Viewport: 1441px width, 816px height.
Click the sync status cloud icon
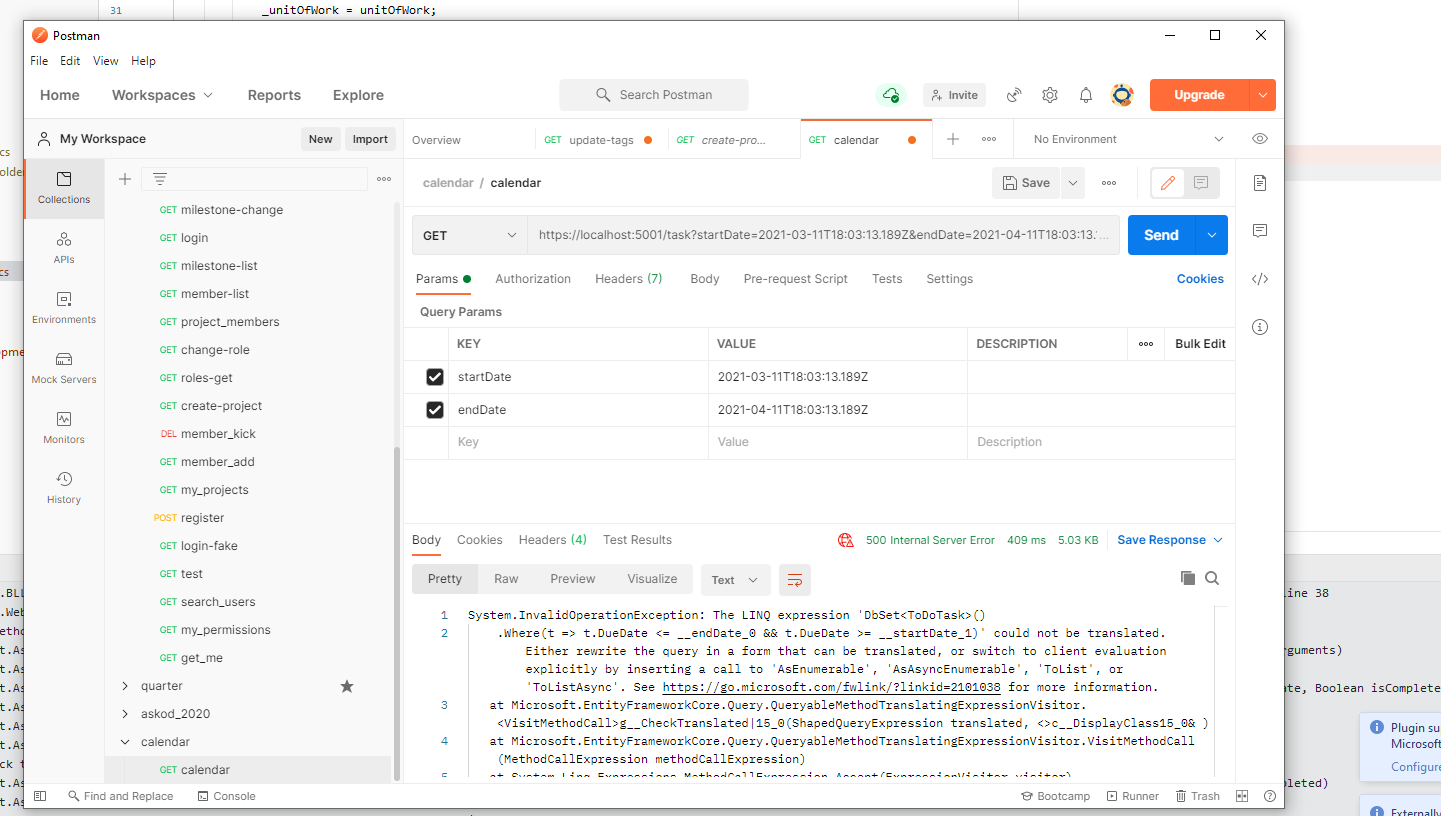[889, 95]
